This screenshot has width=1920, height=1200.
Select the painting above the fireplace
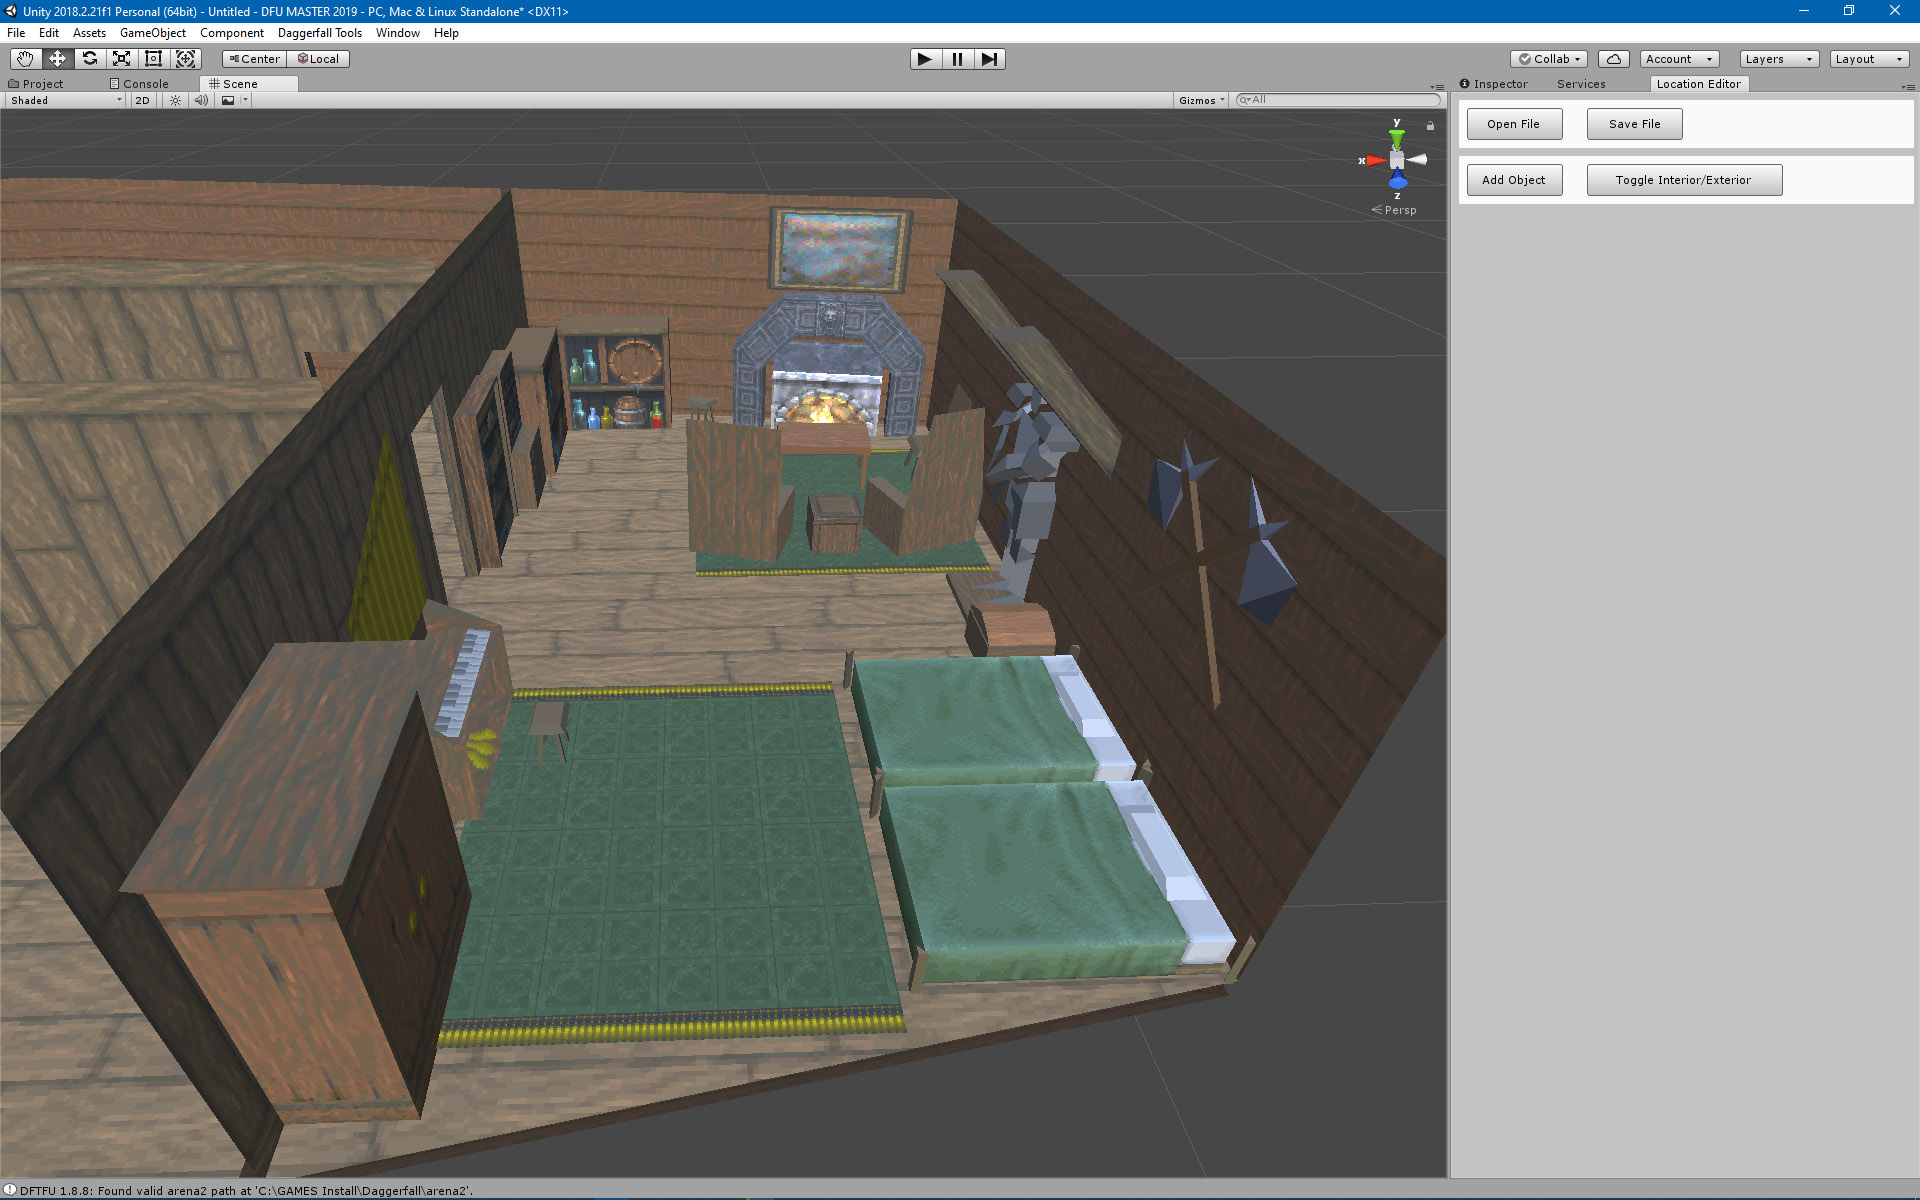pyautogui.click(x=839, y=250)
